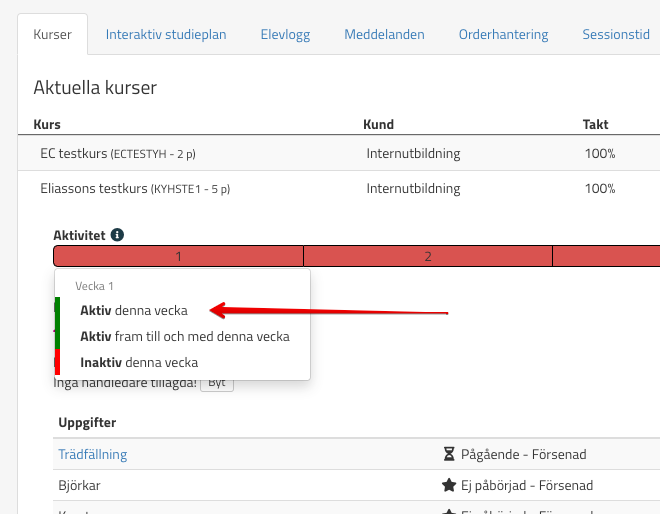Open the Meddelanden tab
Image resolution: width=660 pixels, height=514 pixels.
(x=384, y=34)
